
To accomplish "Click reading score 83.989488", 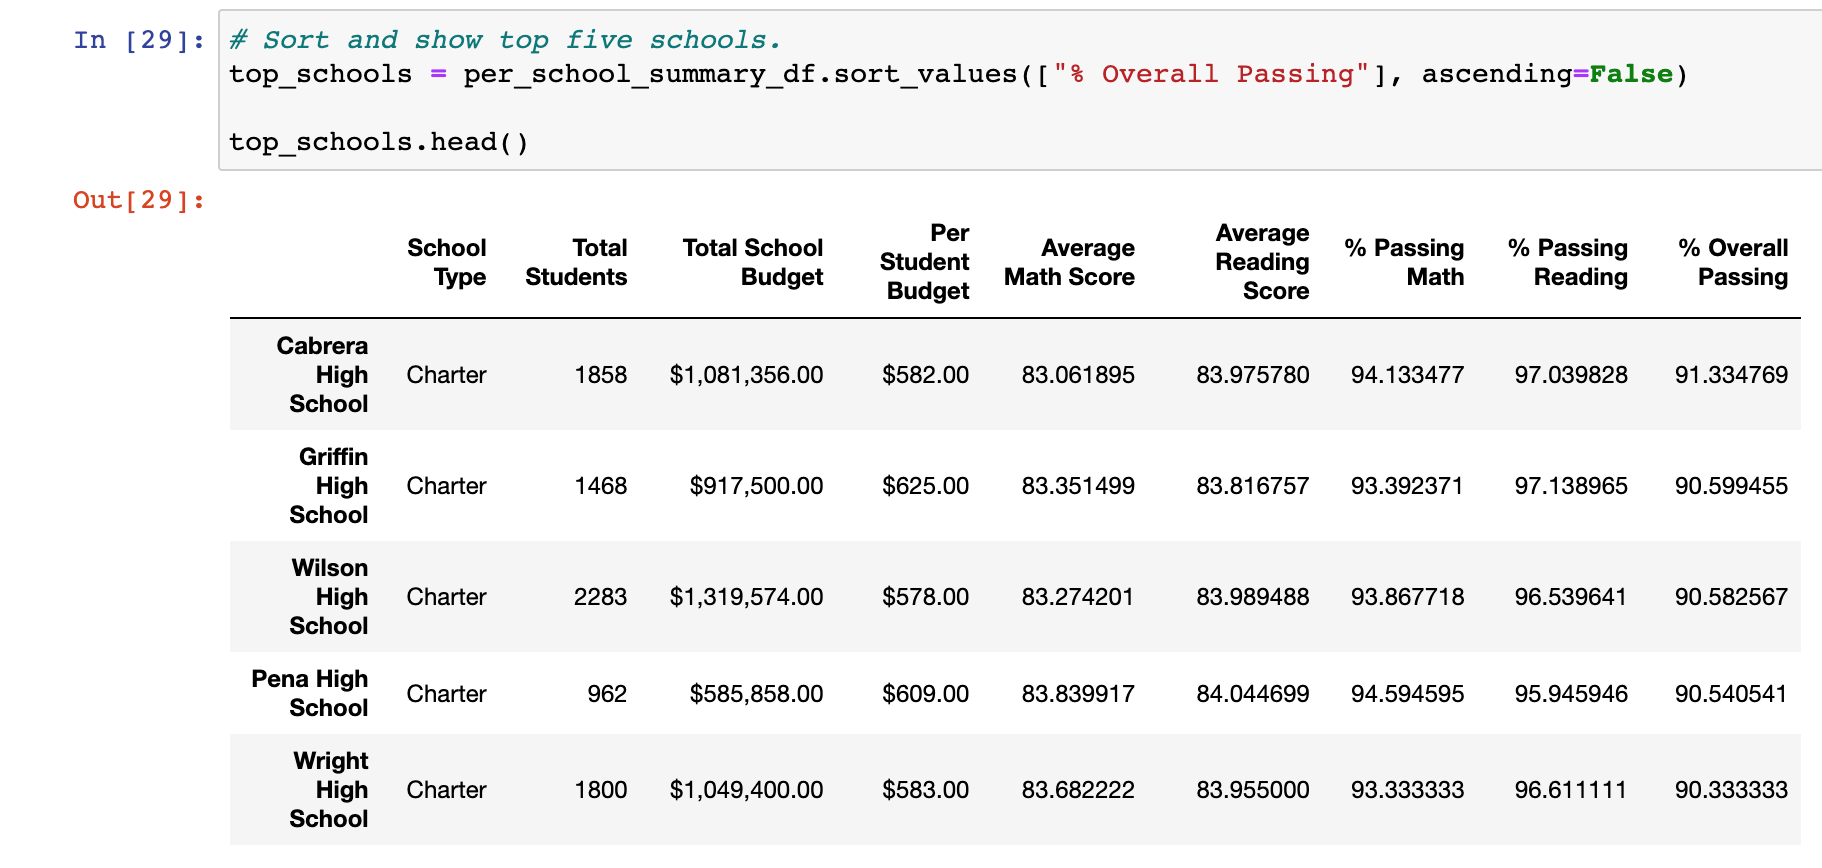I will pos(1252,597).
